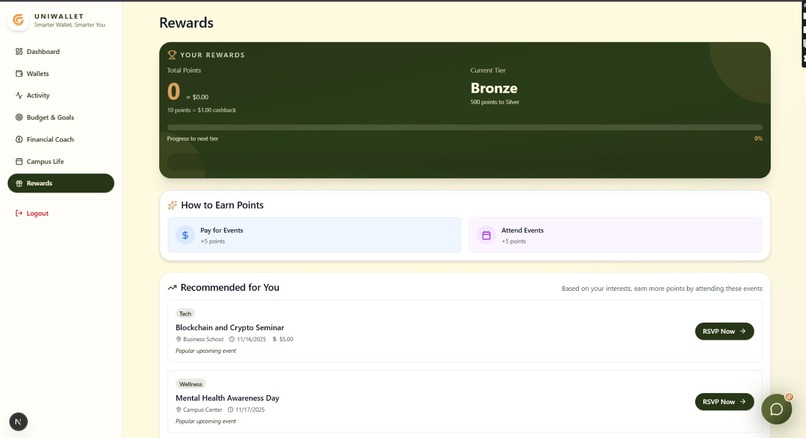Click the Dashboard grid icon in sidebar
Image resolution: width=806 pixels, height=438 pixels.
[19, 51]
